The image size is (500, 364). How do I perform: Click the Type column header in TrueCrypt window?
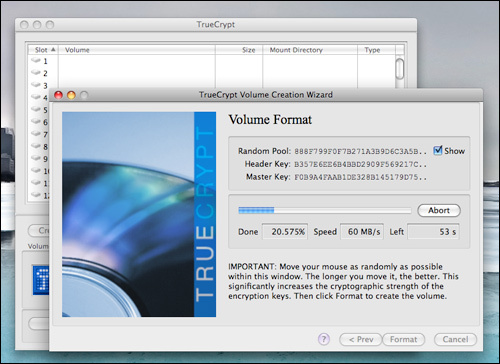[376, 50]
